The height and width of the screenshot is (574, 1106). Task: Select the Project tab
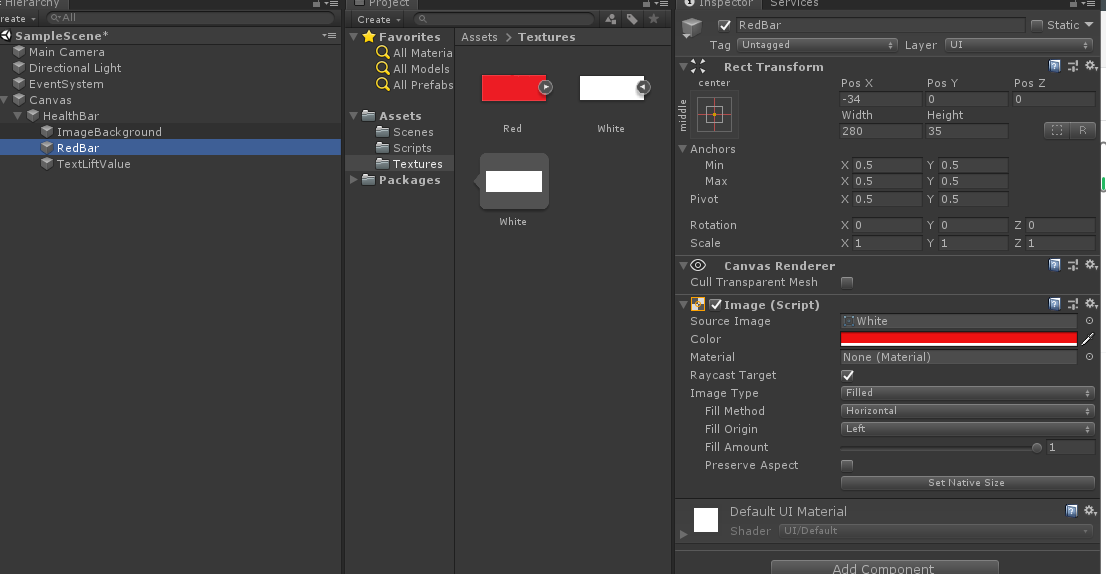(x=382, y=4)
